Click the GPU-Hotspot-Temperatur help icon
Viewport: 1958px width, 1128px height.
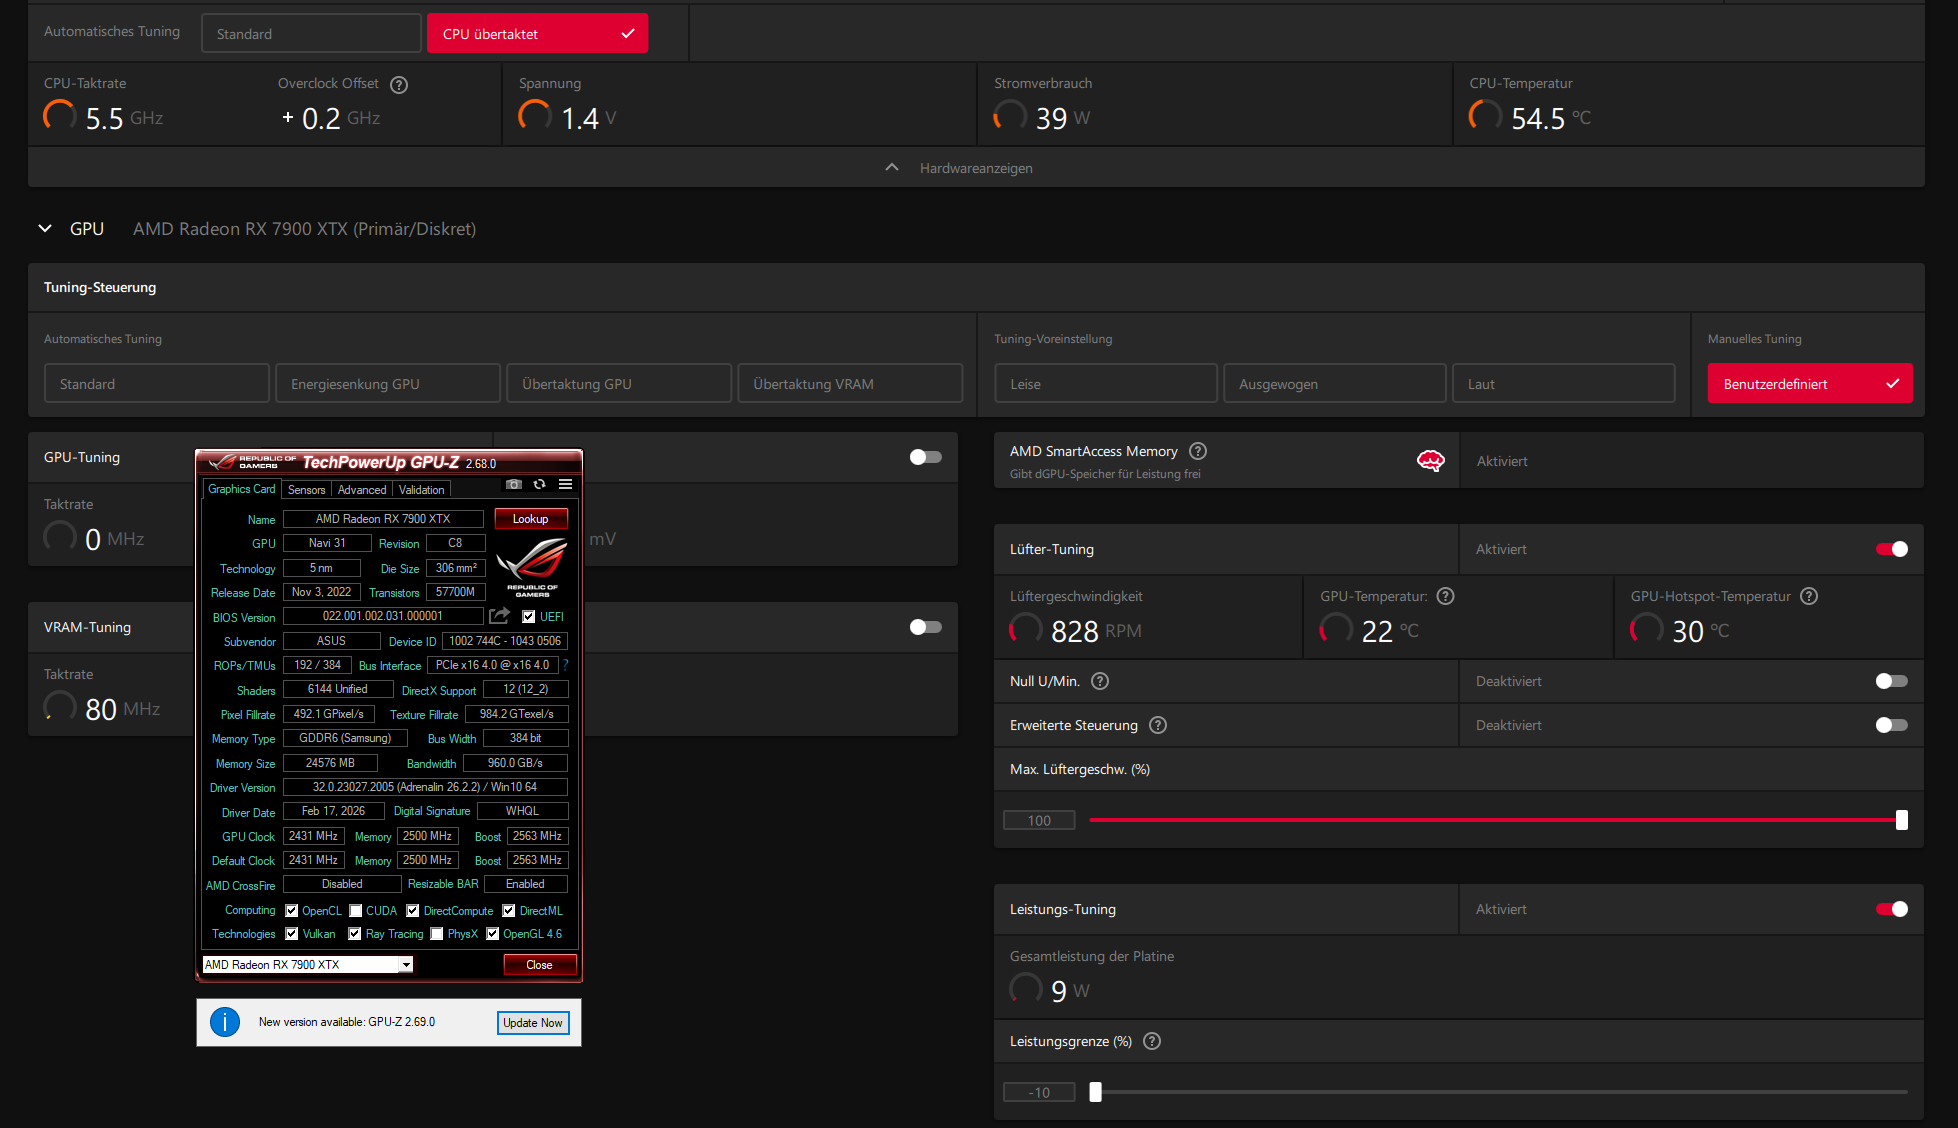point(1809,596)
